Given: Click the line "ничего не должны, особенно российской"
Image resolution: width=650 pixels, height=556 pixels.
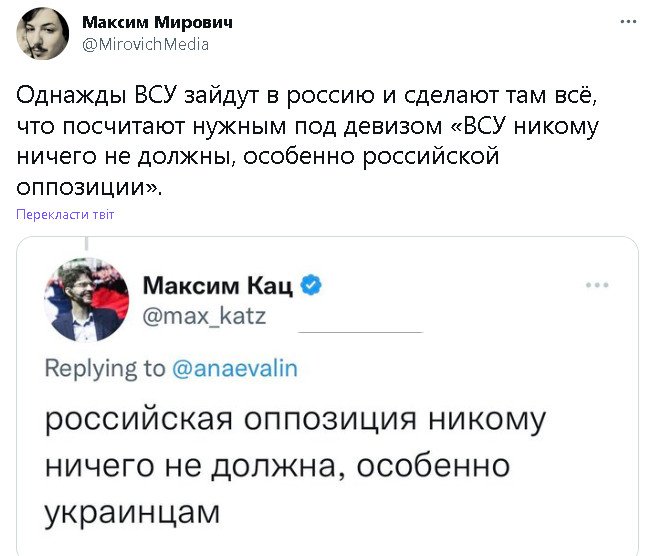Looking at the screenshot, I should [x=256, y=157].
